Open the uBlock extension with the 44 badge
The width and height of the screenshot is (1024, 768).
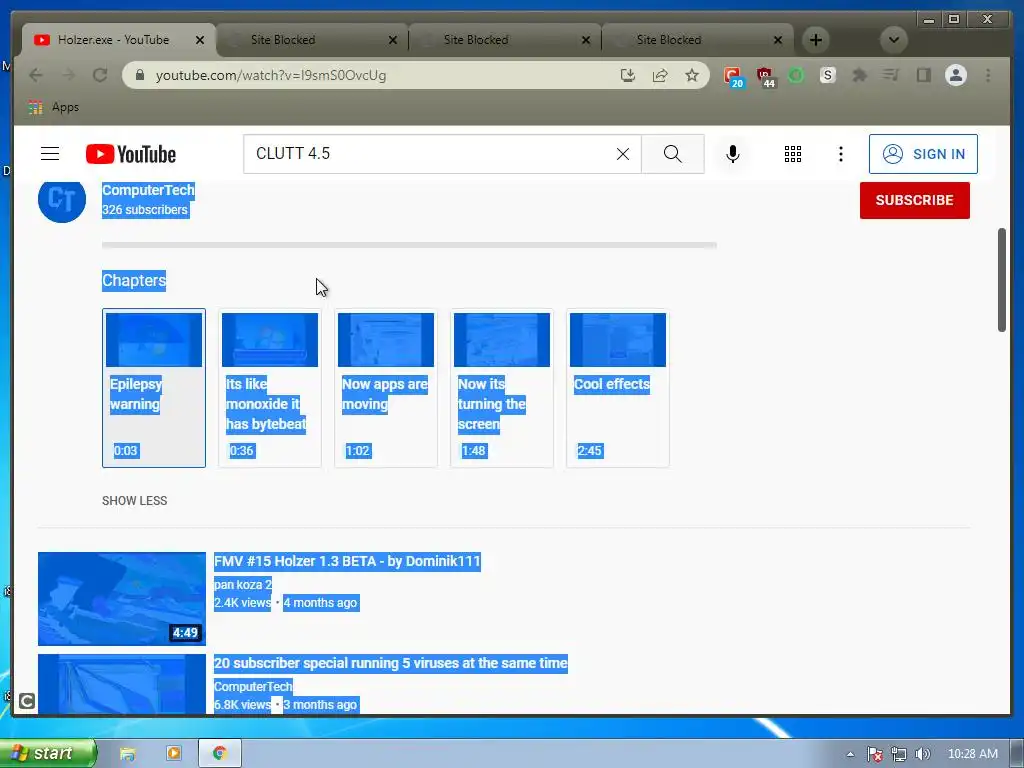pos(765,76)
